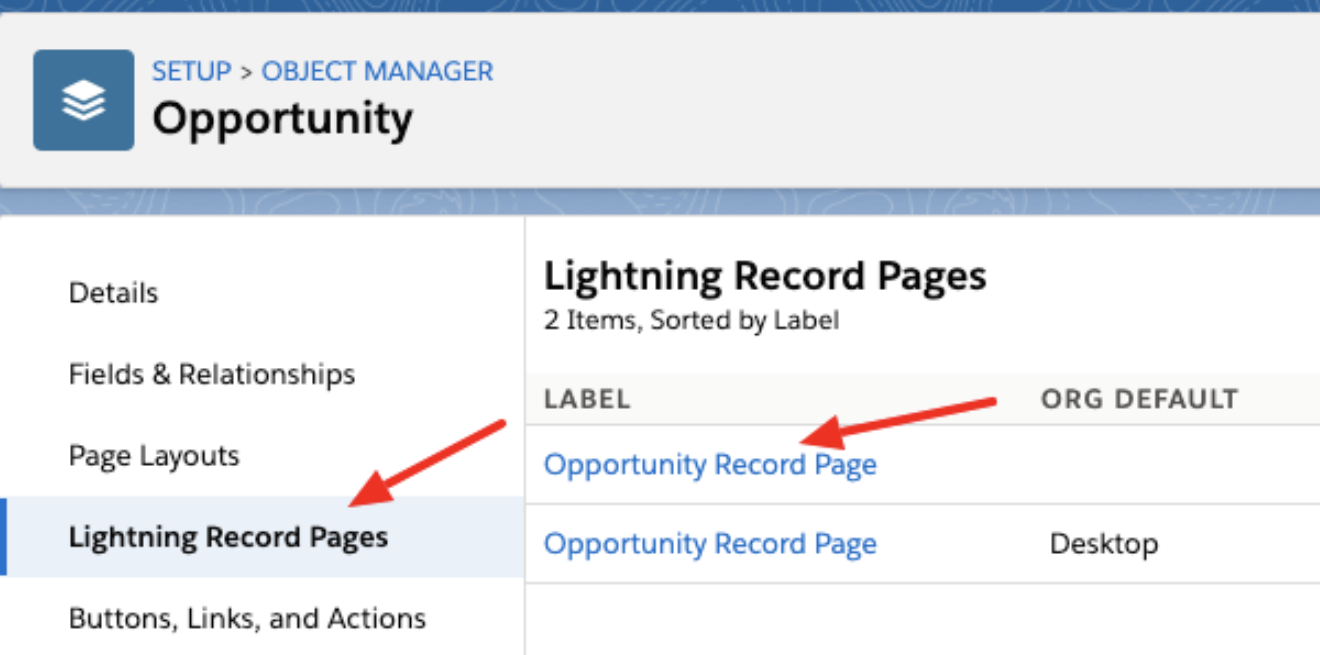This screenshot has height=655, width=1320.
Task: Click the Lightning Record Pages heading
Action: coord(765,276)
